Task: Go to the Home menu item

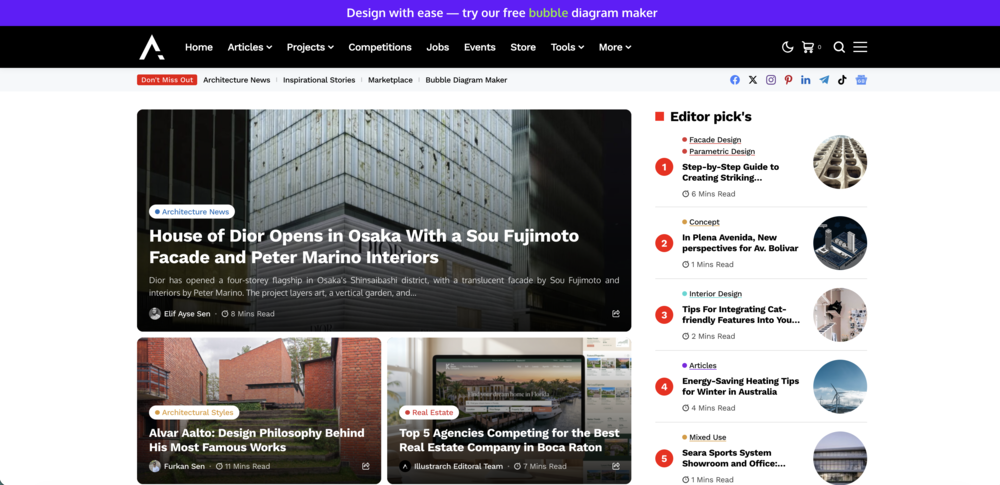Action: (199, 47)
